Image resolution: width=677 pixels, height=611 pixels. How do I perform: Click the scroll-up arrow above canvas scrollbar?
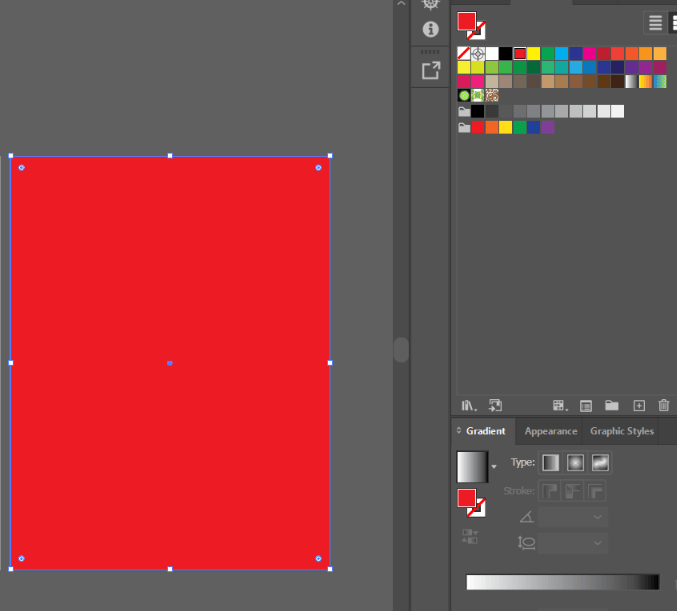coord(401,3)
